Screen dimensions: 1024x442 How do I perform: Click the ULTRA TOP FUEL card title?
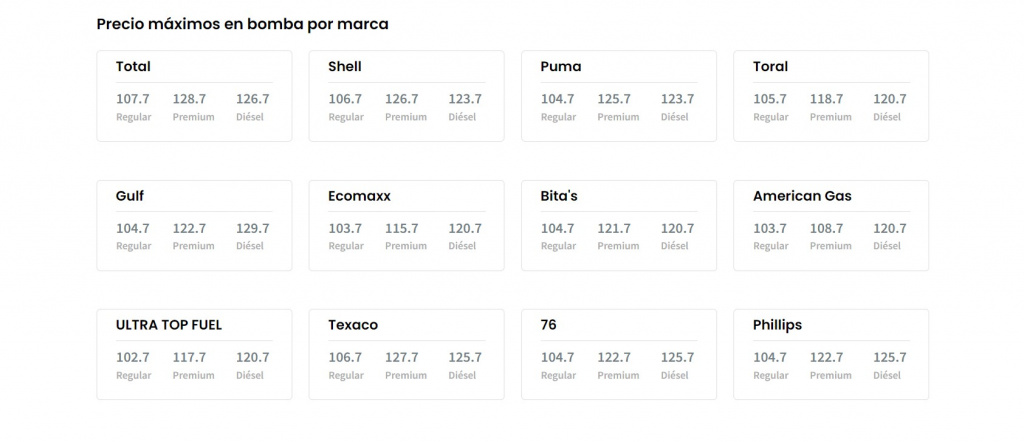click(x=169, y=325)
